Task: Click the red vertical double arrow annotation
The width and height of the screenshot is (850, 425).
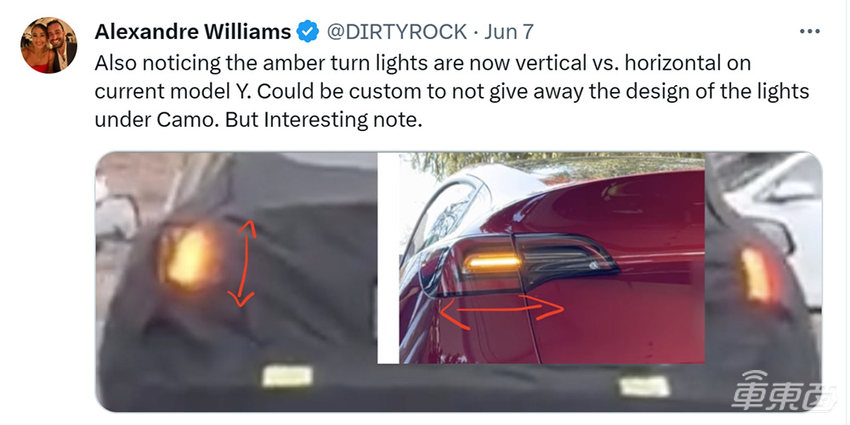Action: click(242, 263)
